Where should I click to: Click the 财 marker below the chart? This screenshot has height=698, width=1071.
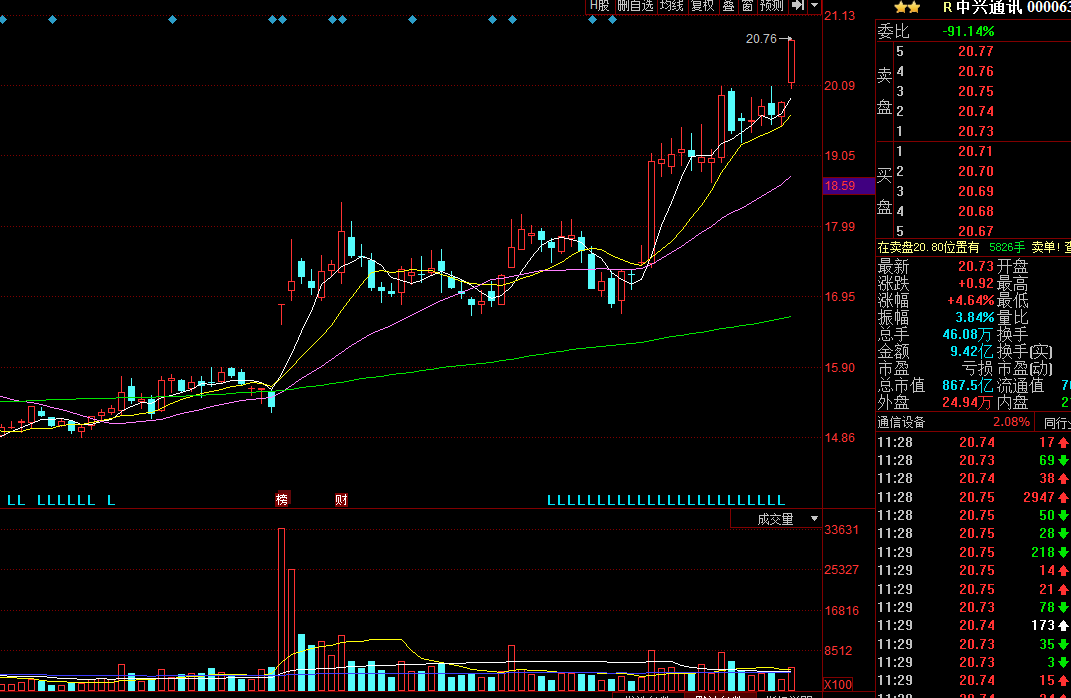(x=341, y=499)
